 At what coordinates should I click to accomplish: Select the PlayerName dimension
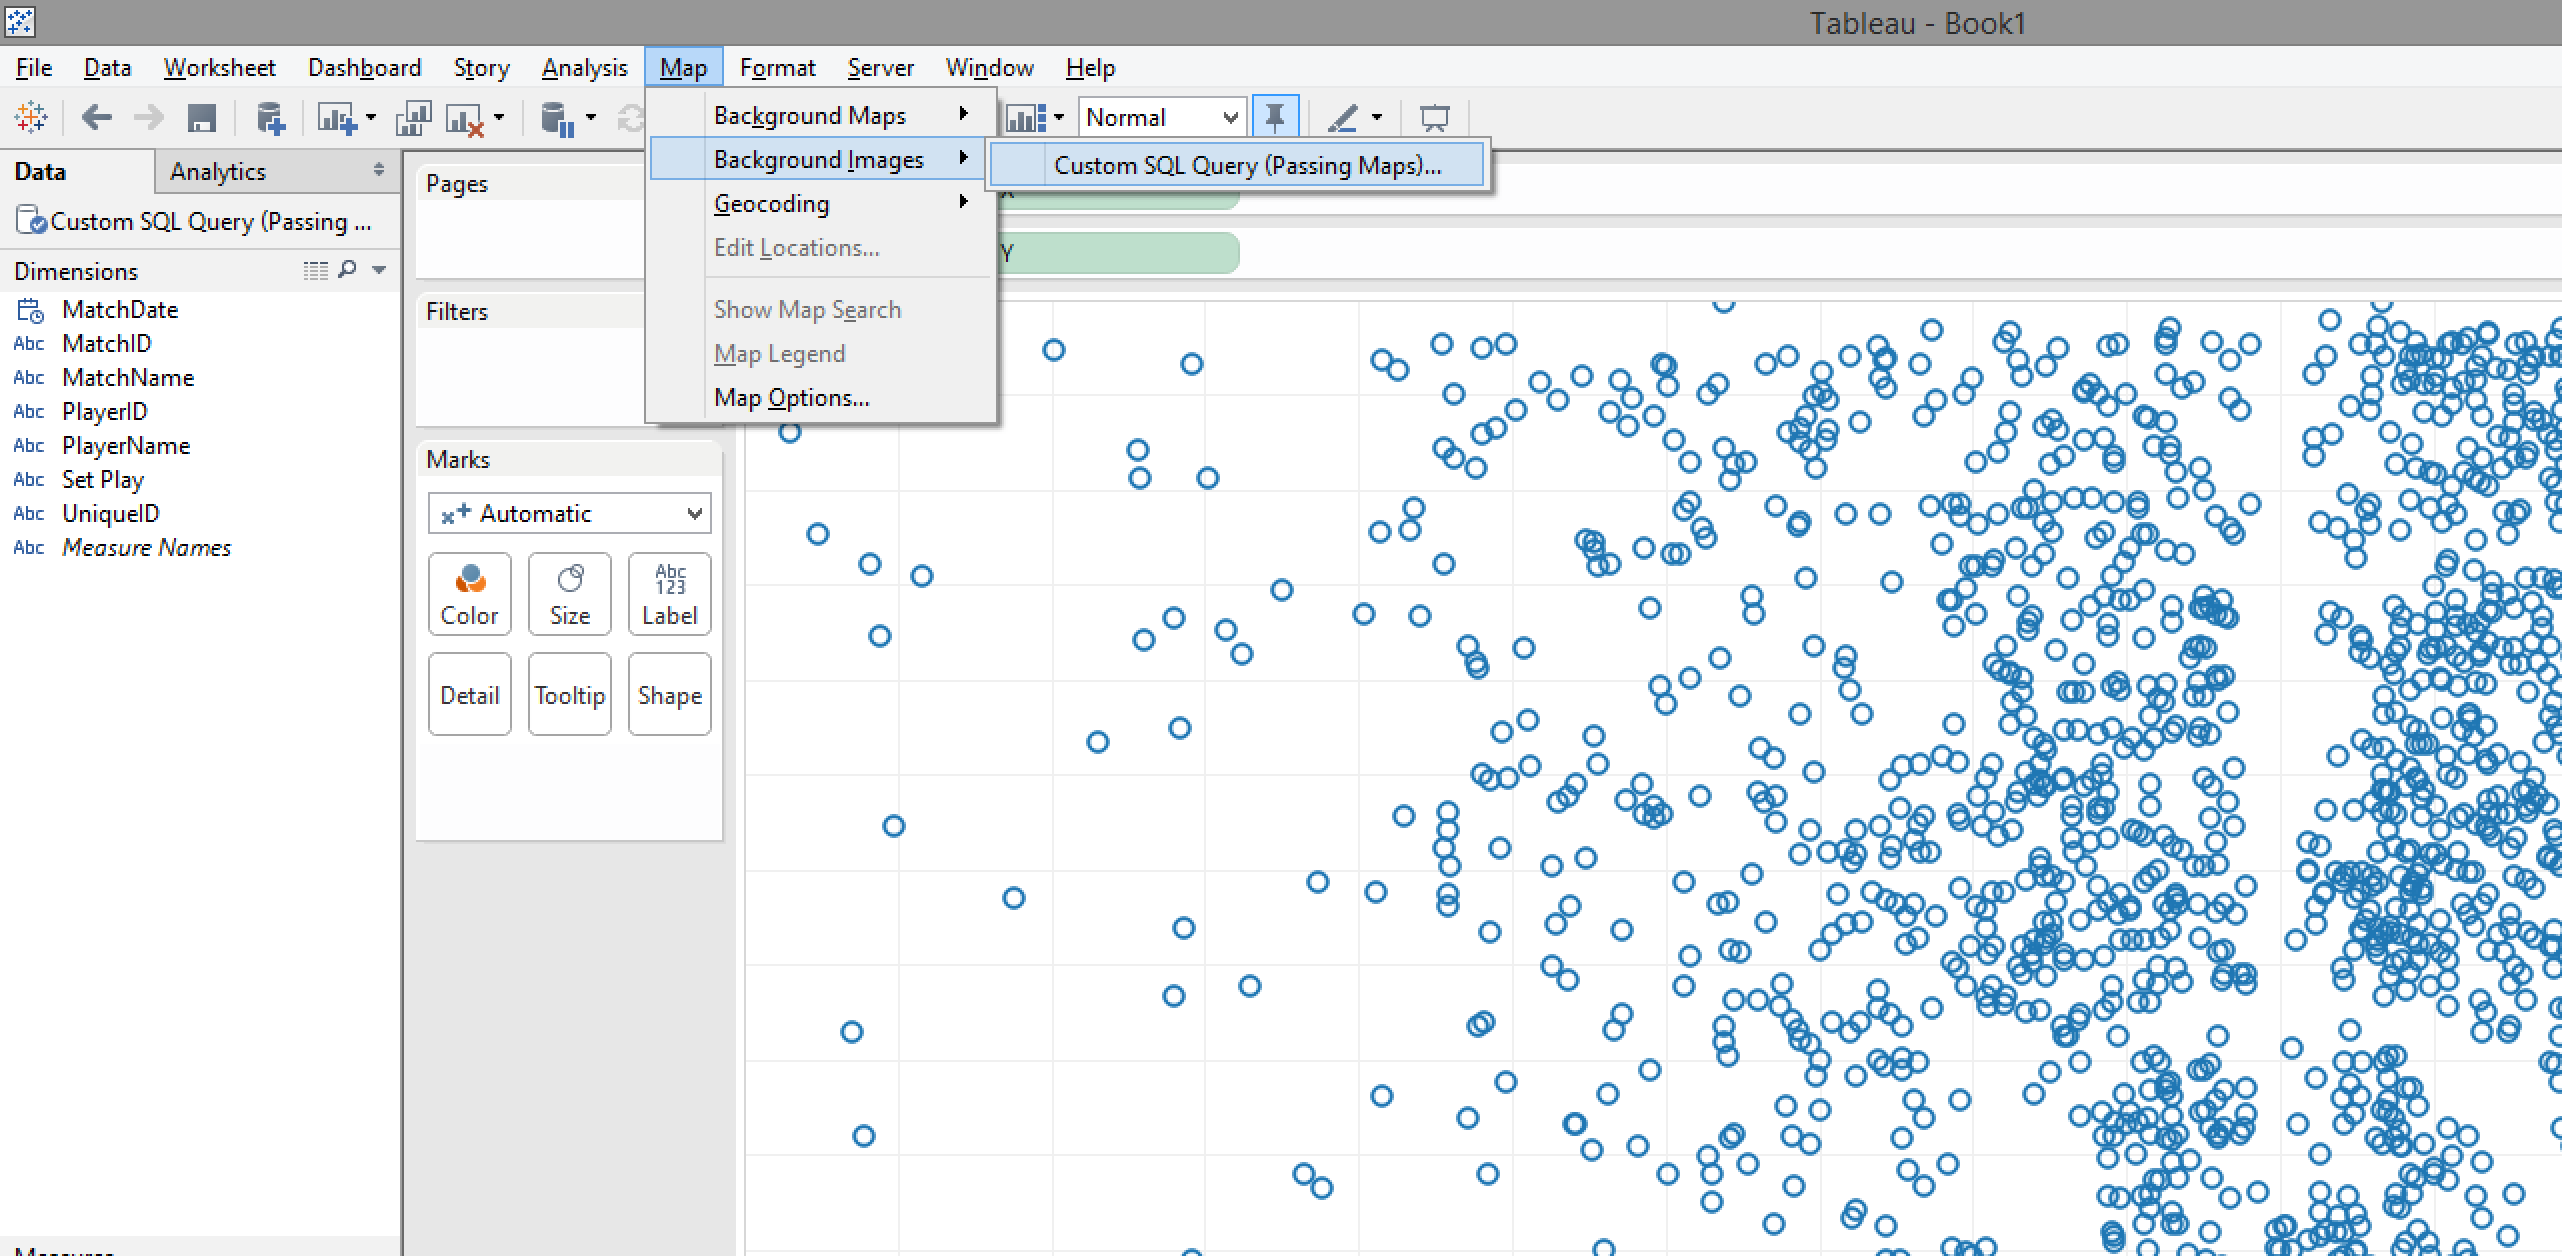[126, 446]
